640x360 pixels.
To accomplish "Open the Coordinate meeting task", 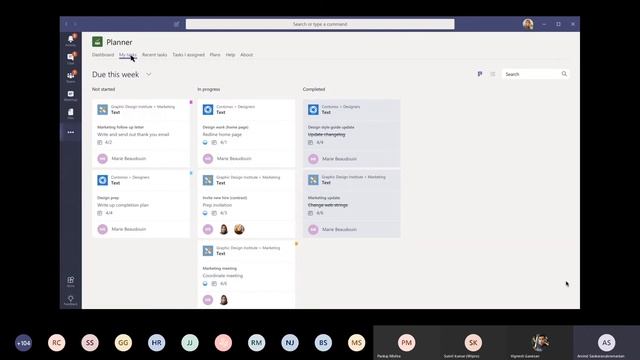I will click(x=222, y=276).
